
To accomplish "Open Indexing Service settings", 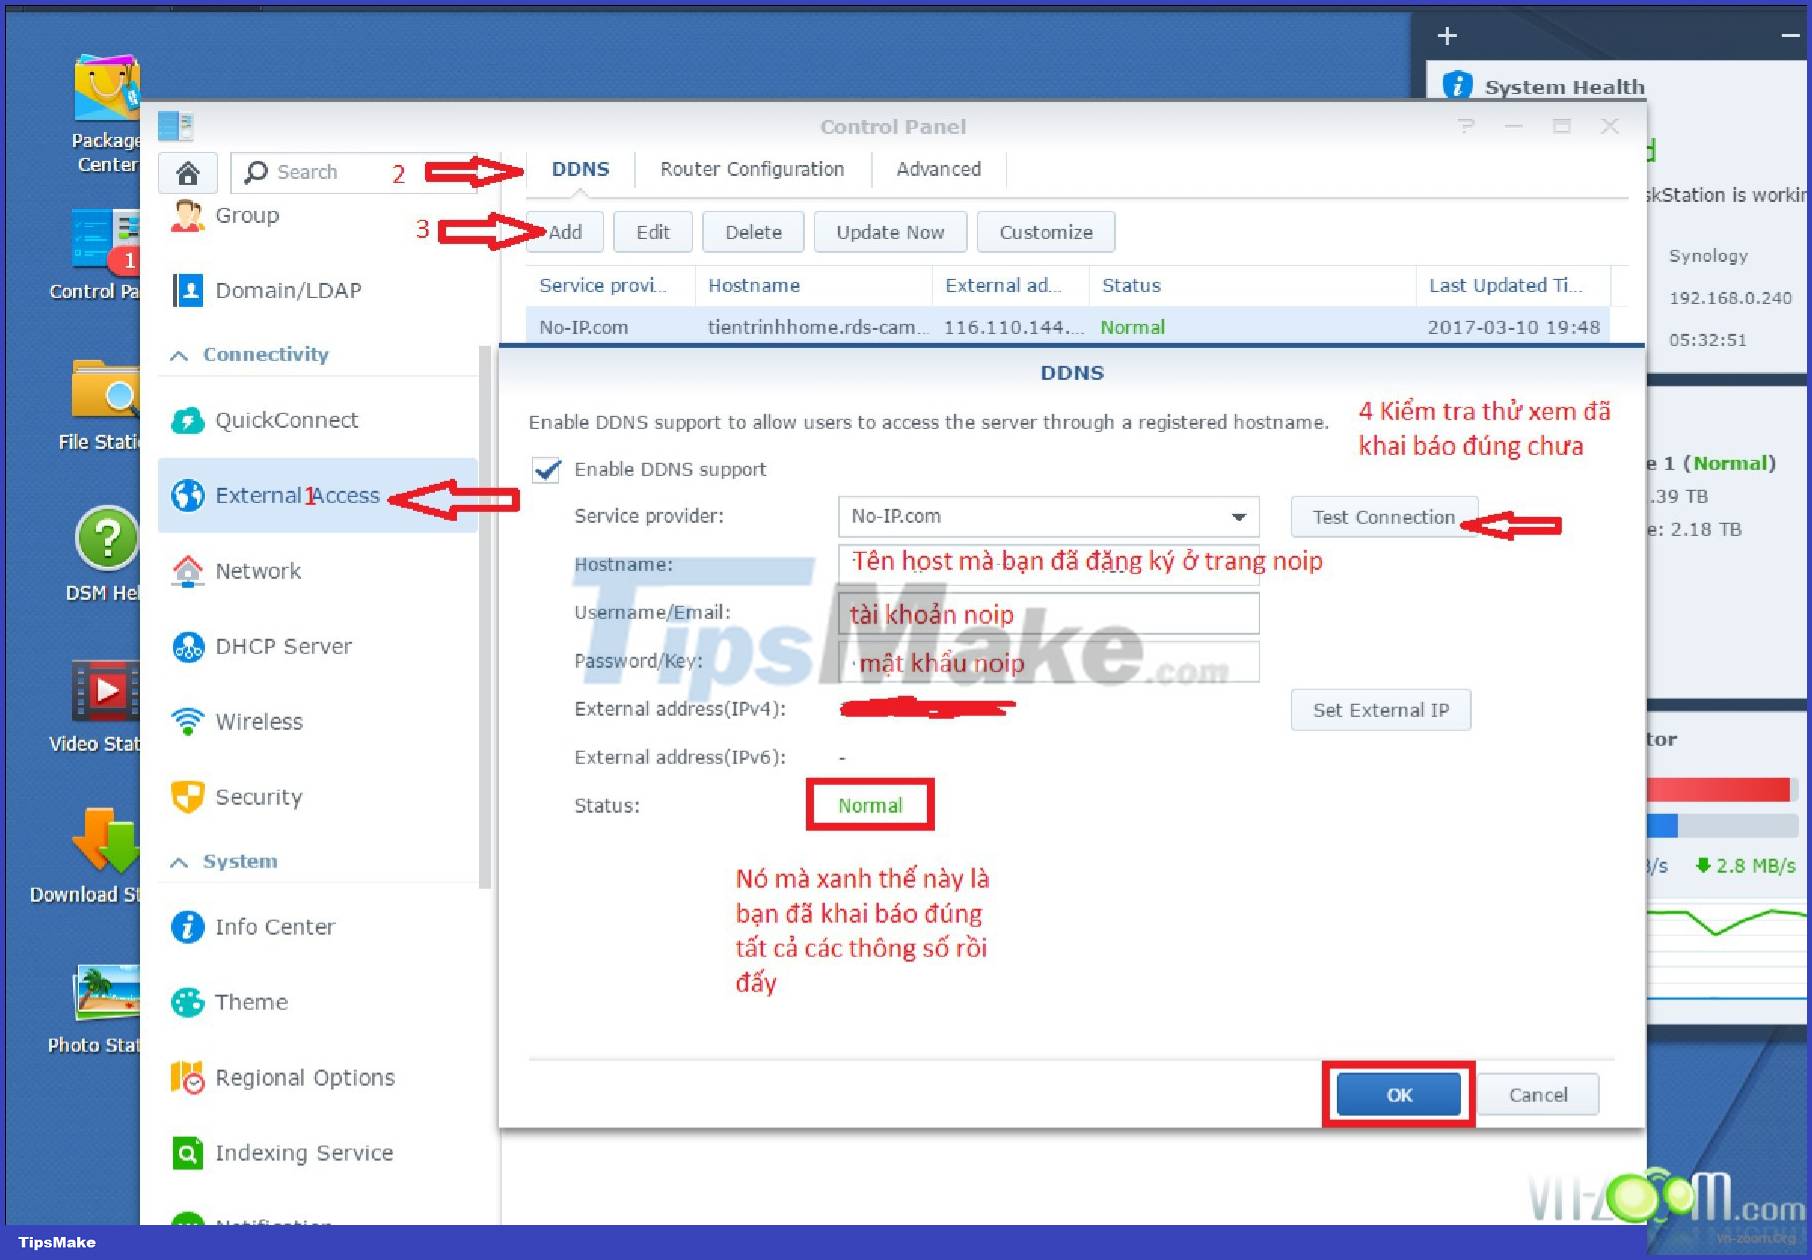I will tap(303, 1152).
